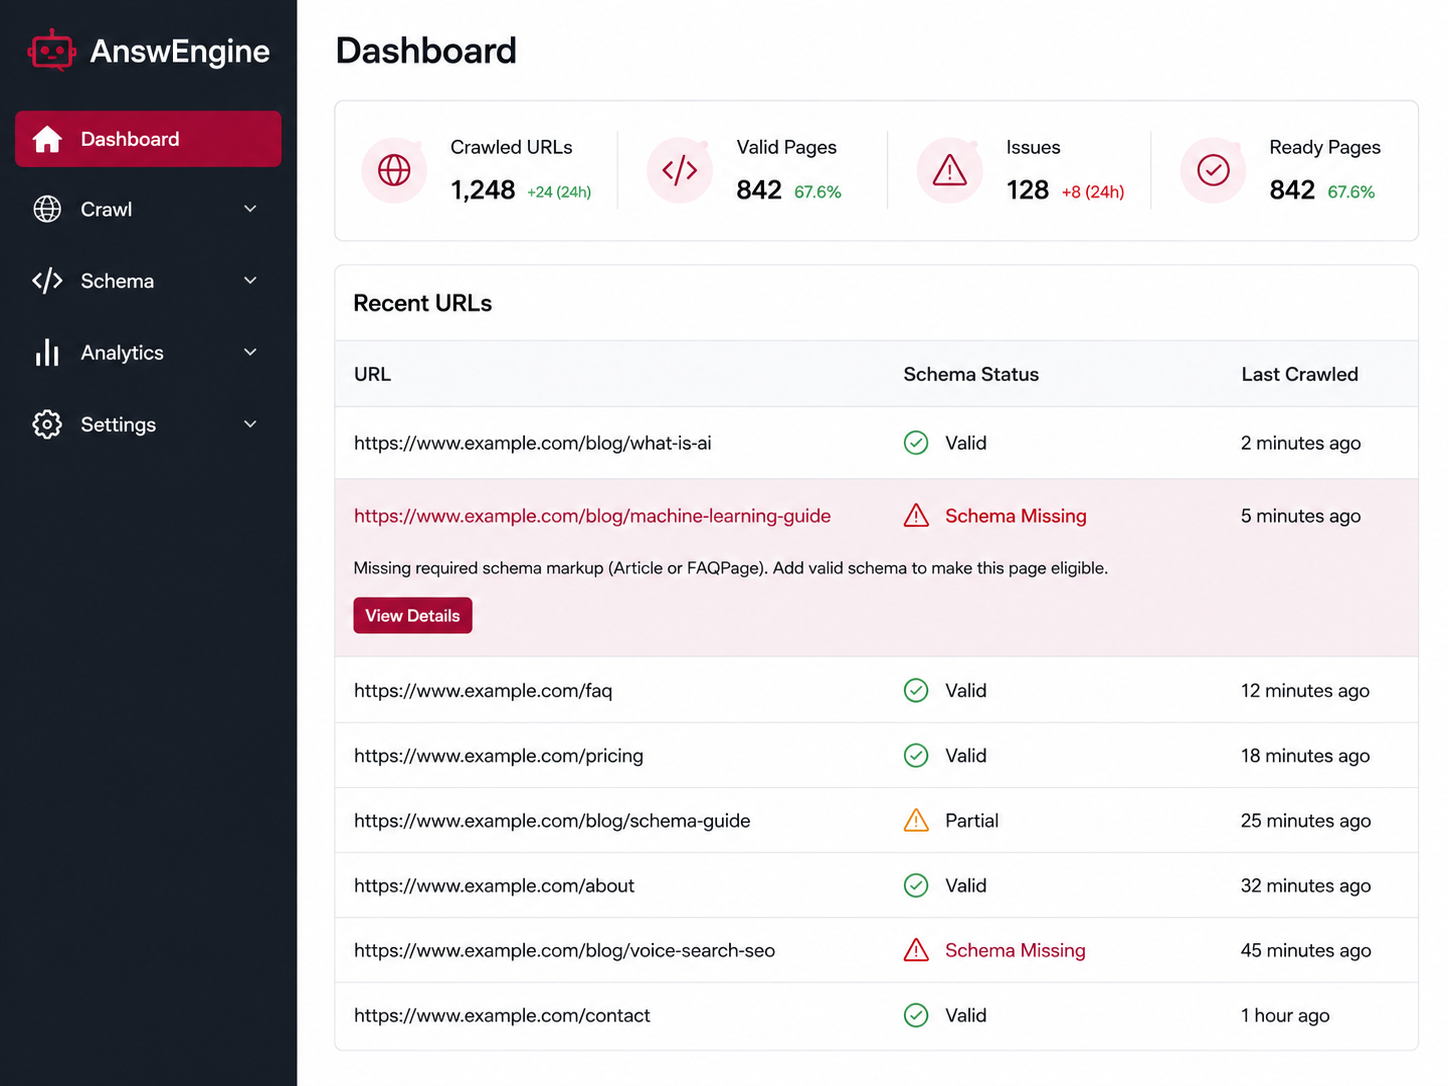The image size is (1448, 1086).
Task: Click the home icon beside Dashboard
Action: click(x=47, y=139)
